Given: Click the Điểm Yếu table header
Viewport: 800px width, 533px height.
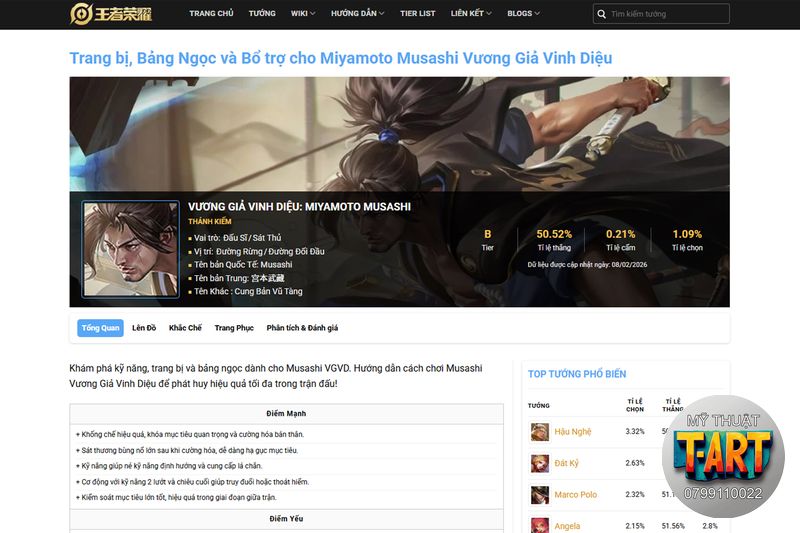Looking at the screenshot, I should [x=286, y=519].
